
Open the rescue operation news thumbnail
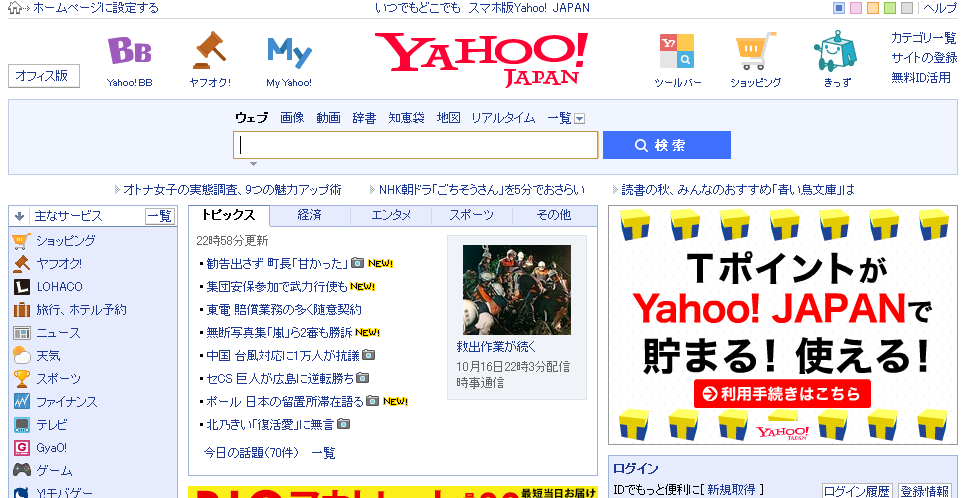point(516,290)
